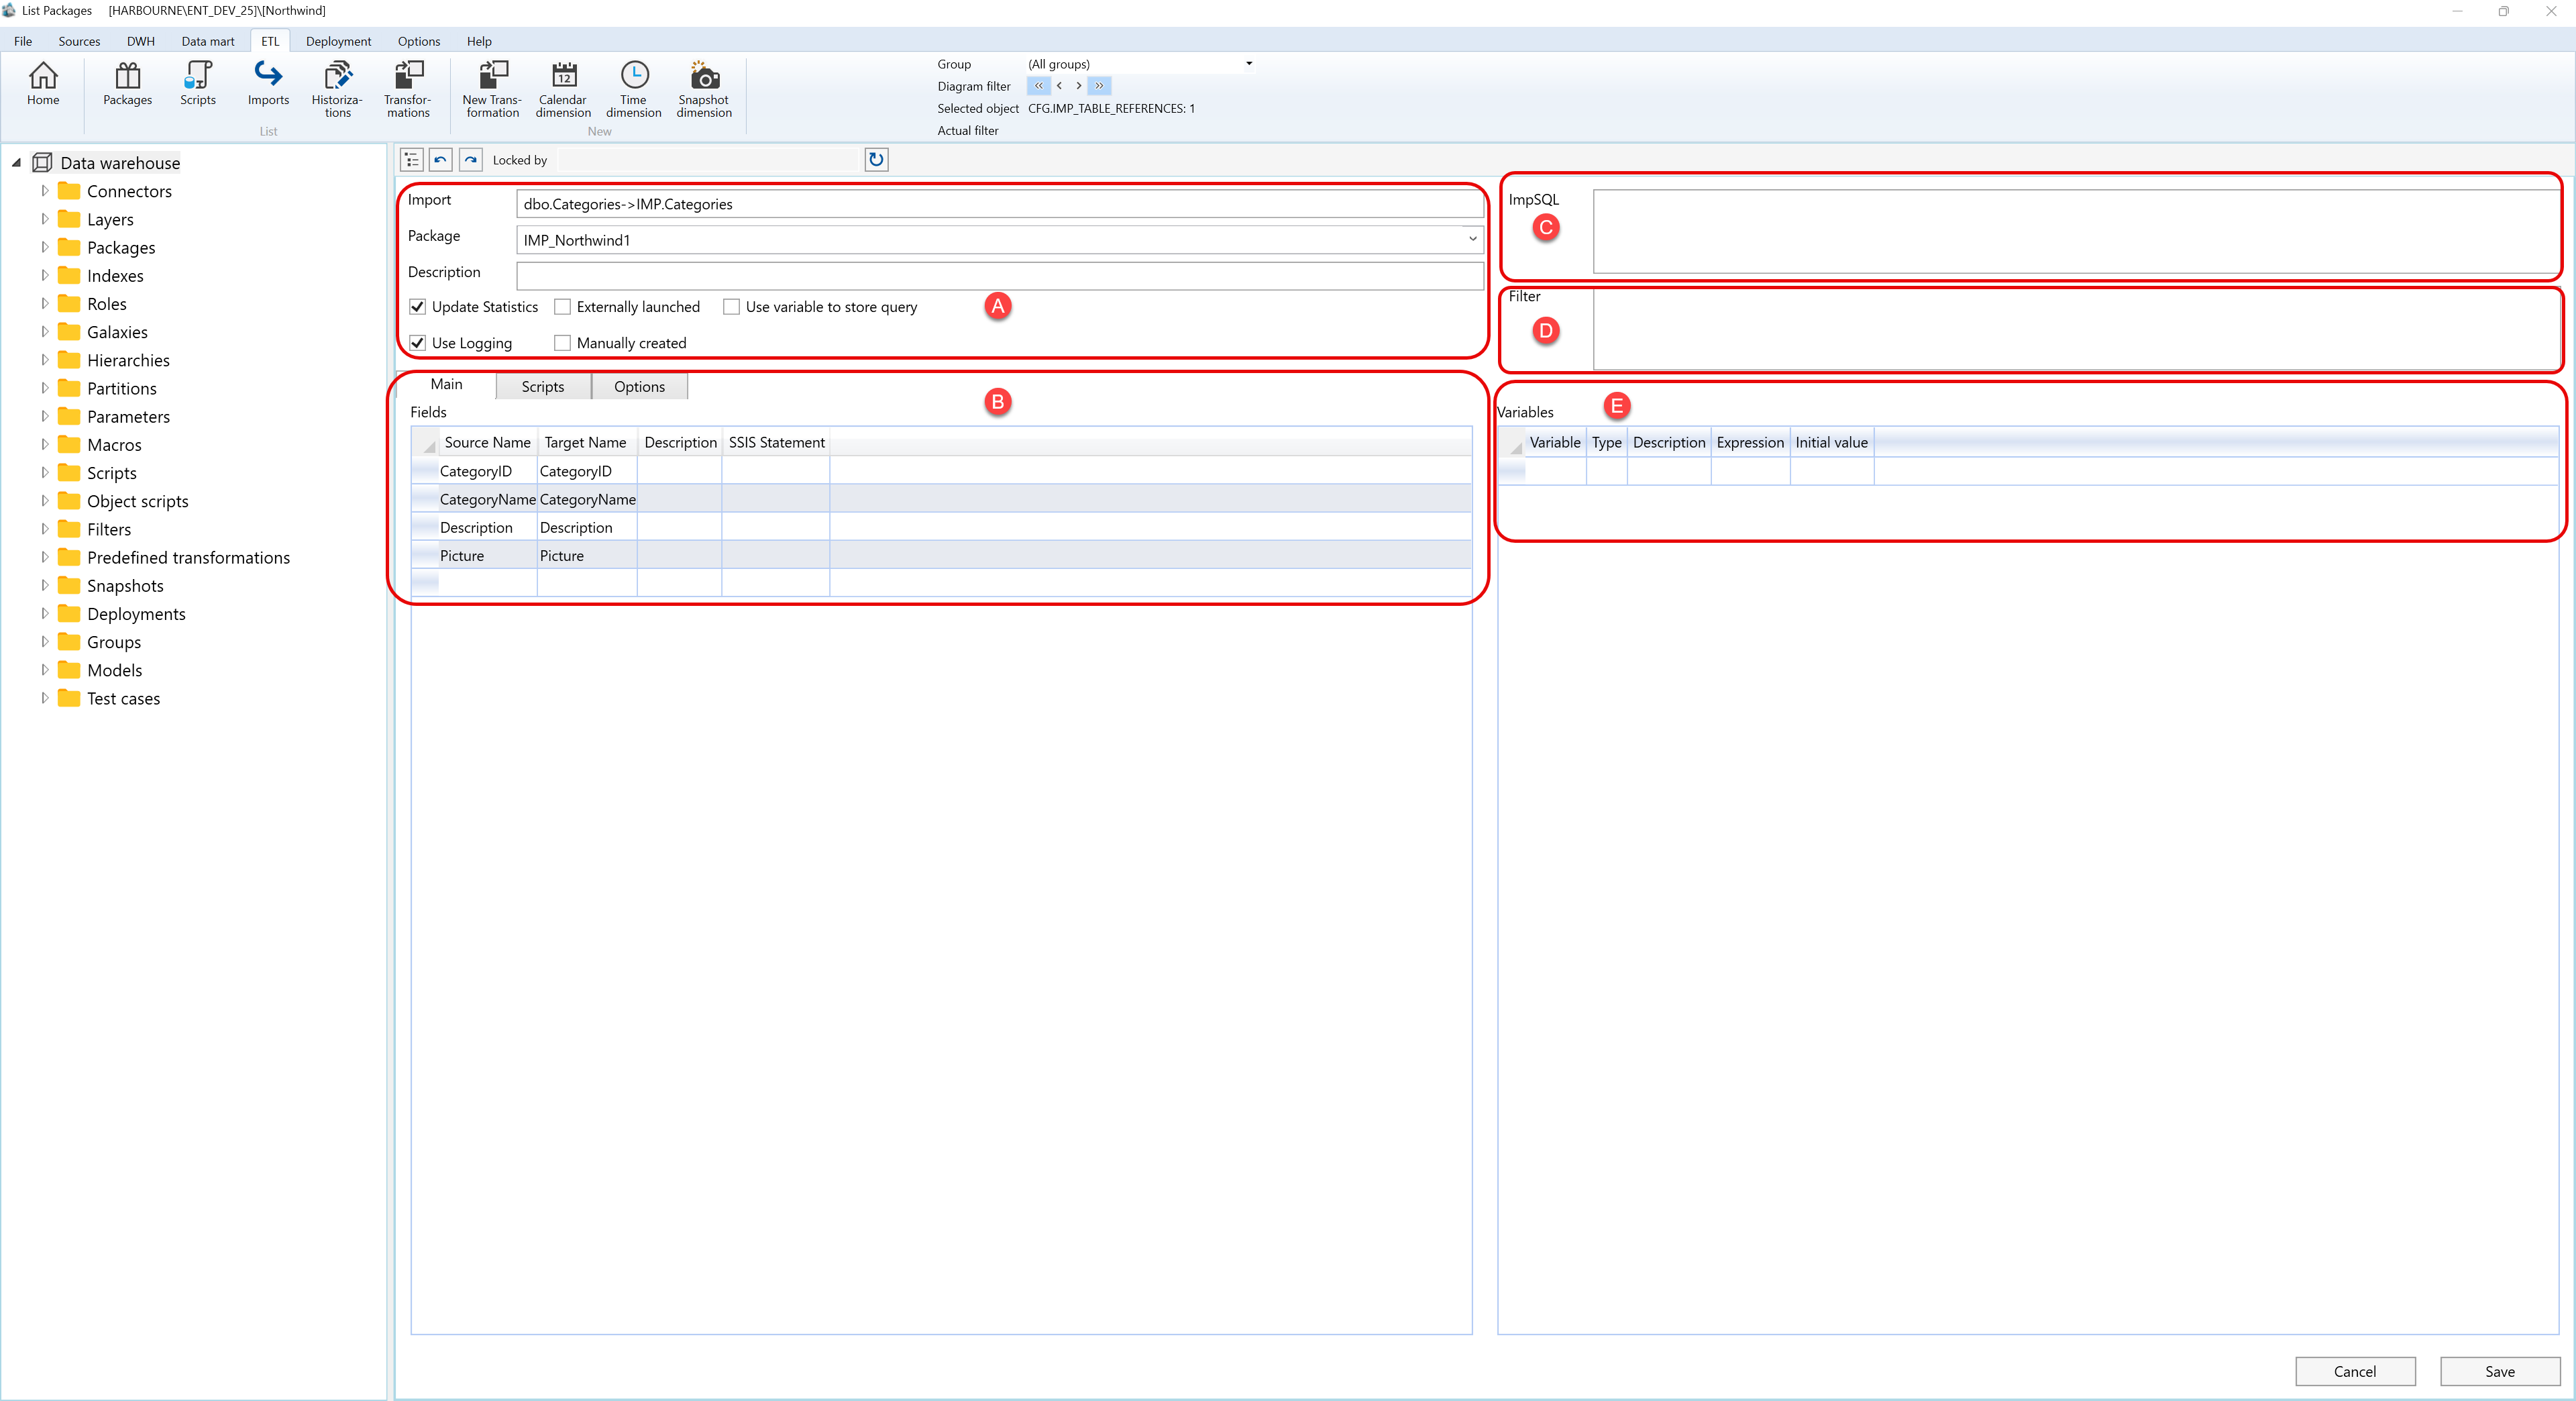Open the Help menu

479,41
